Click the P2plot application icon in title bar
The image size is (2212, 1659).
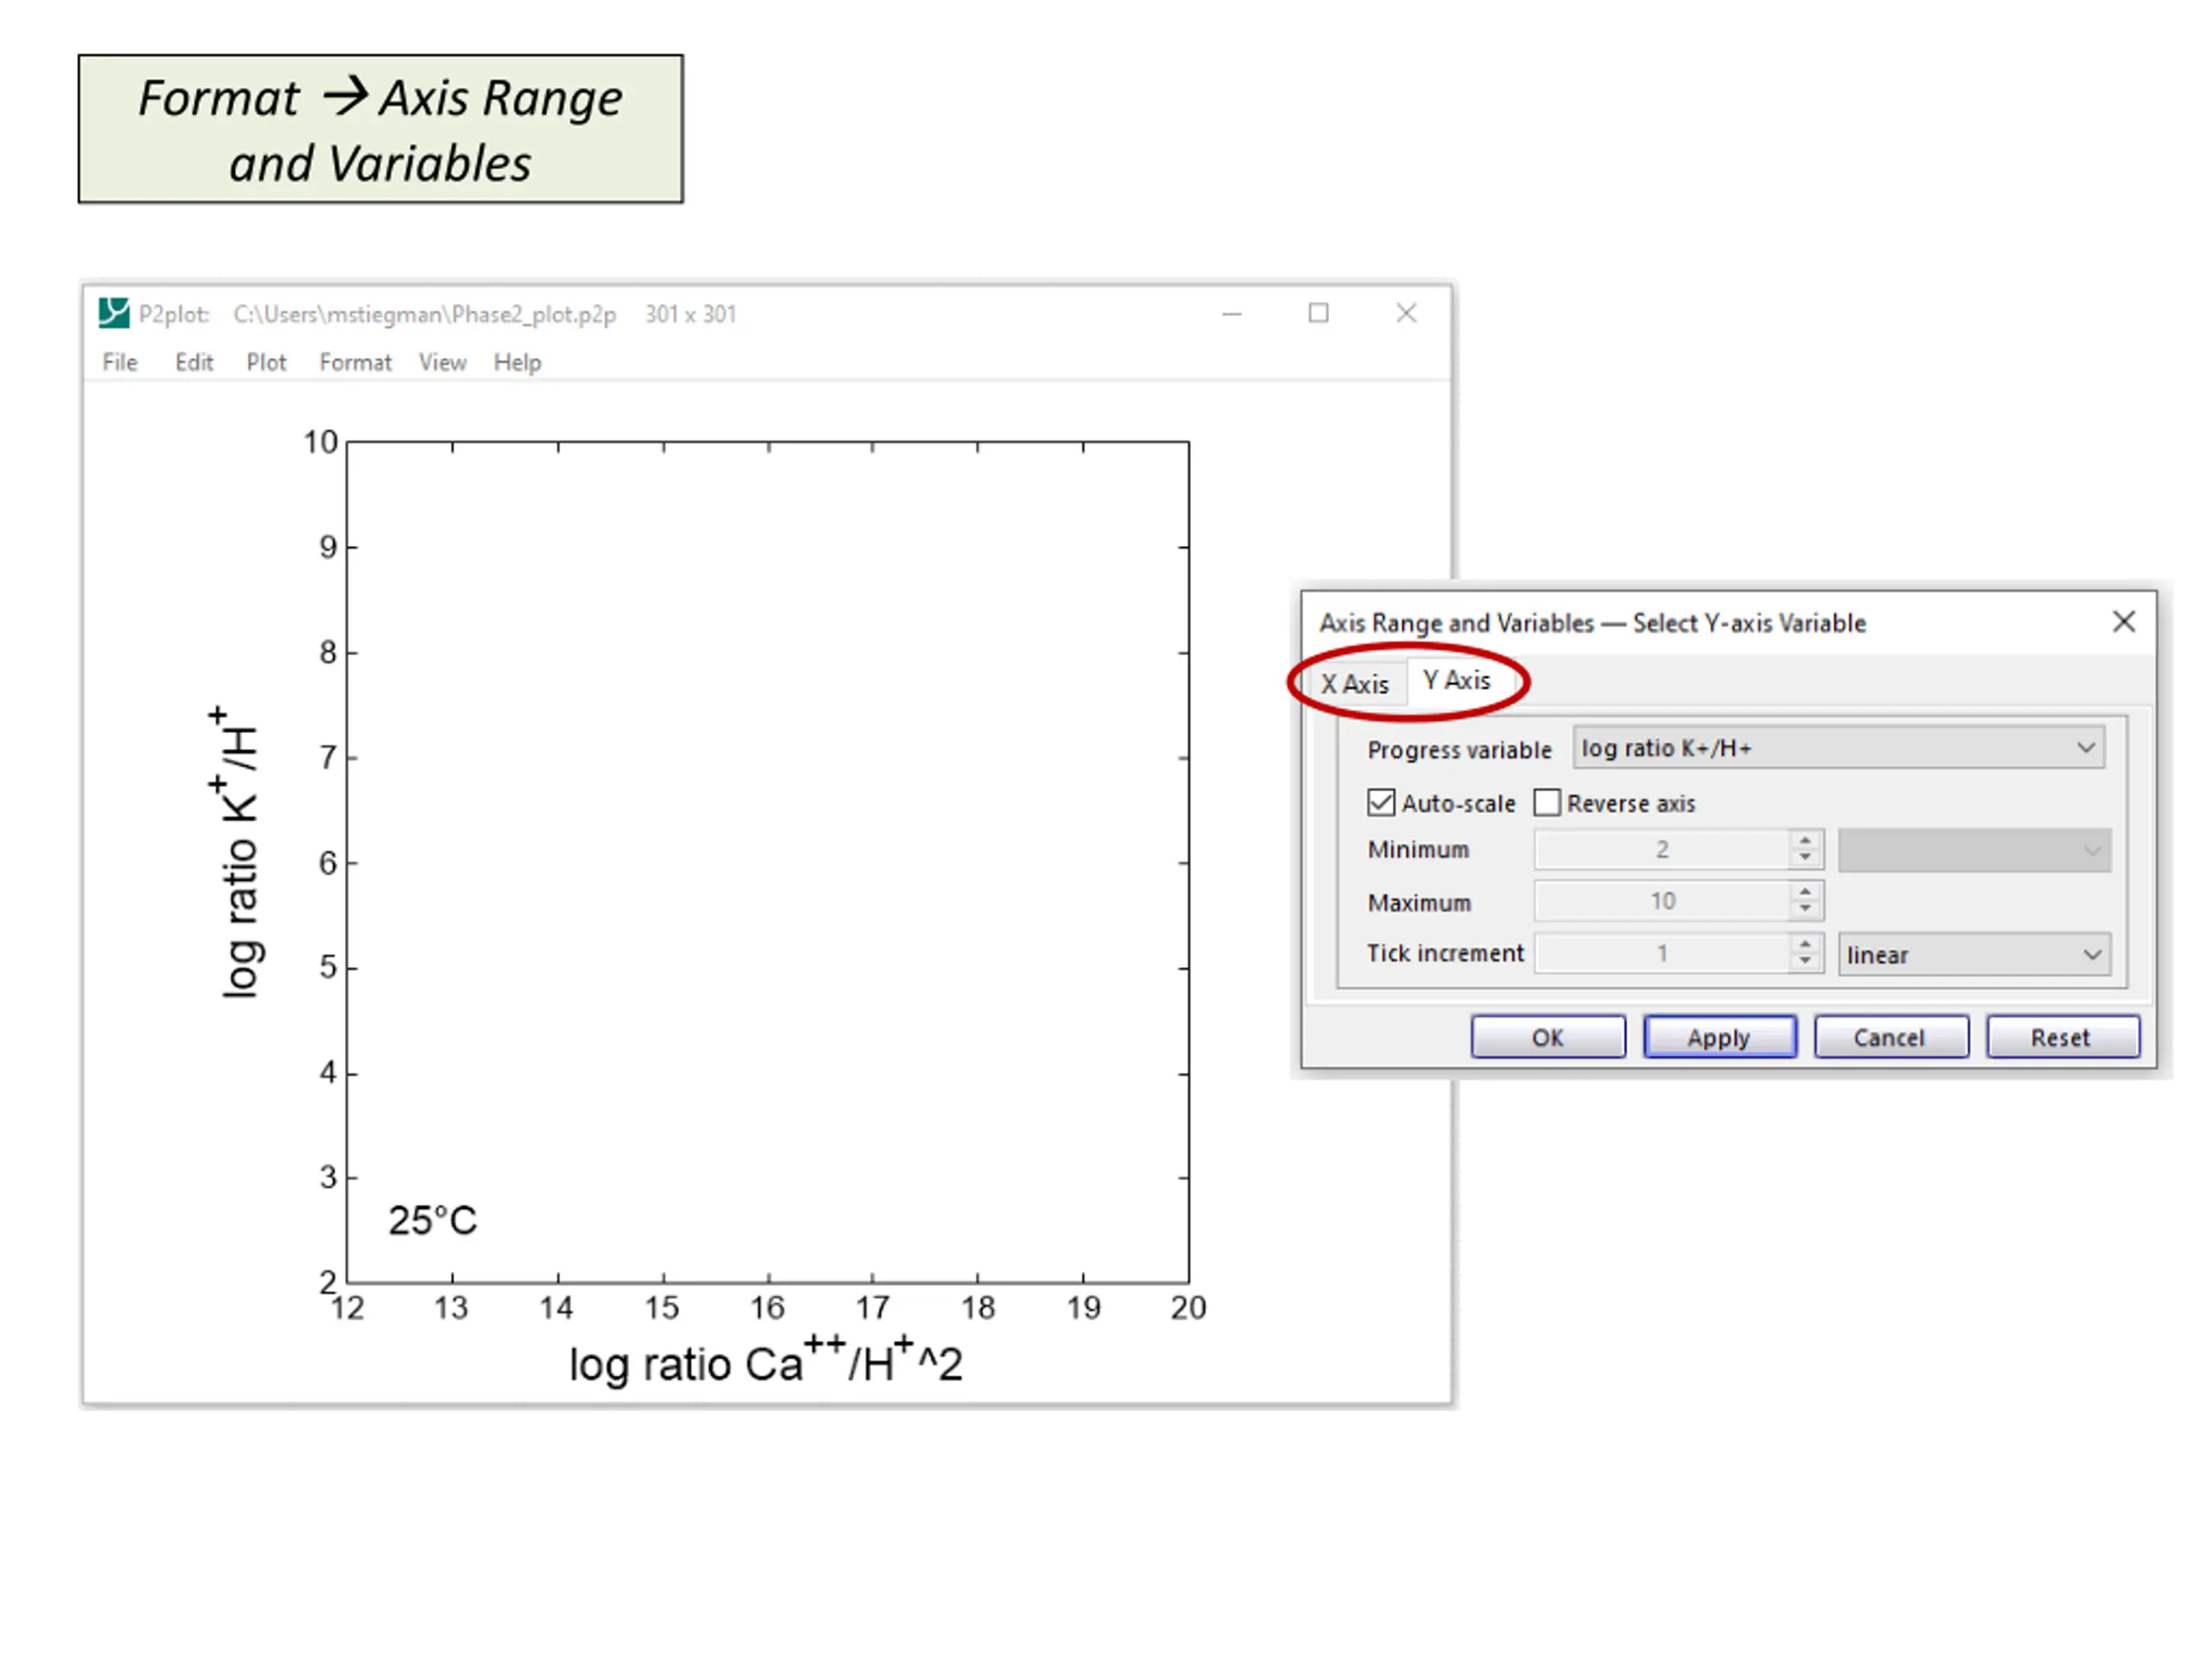[114, 313]
